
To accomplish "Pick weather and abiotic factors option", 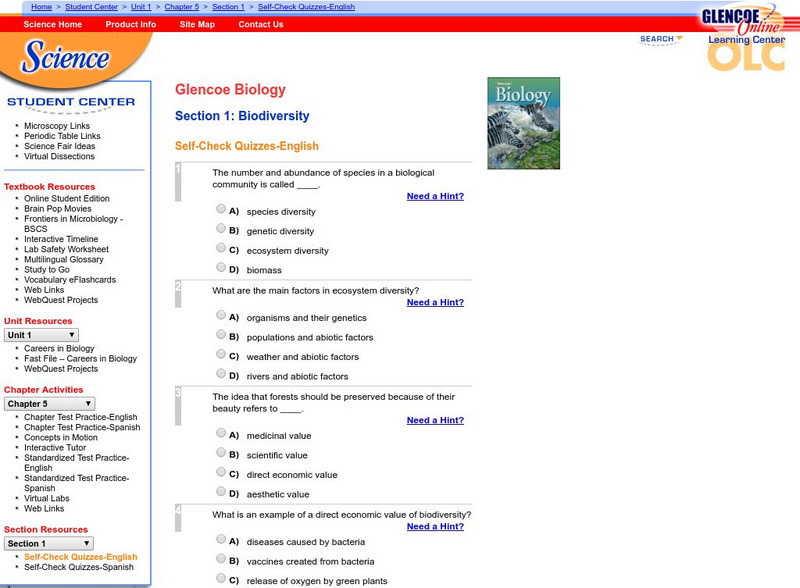I will [x=221, y=354].
